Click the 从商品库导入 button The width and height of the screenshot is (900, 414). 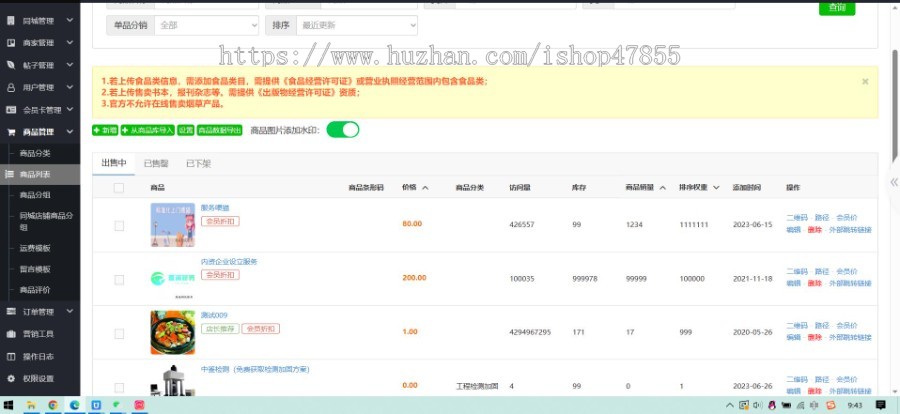tap(148, 130)
